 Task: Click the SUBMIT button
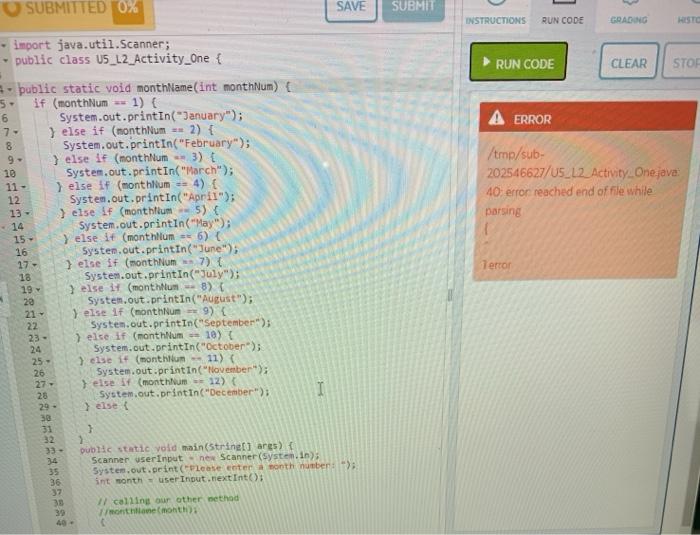(413, 7)
